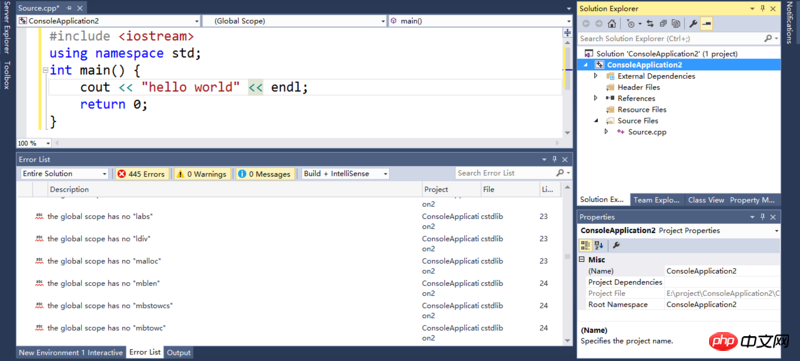Sort by the File column header

tap(510, 190)
